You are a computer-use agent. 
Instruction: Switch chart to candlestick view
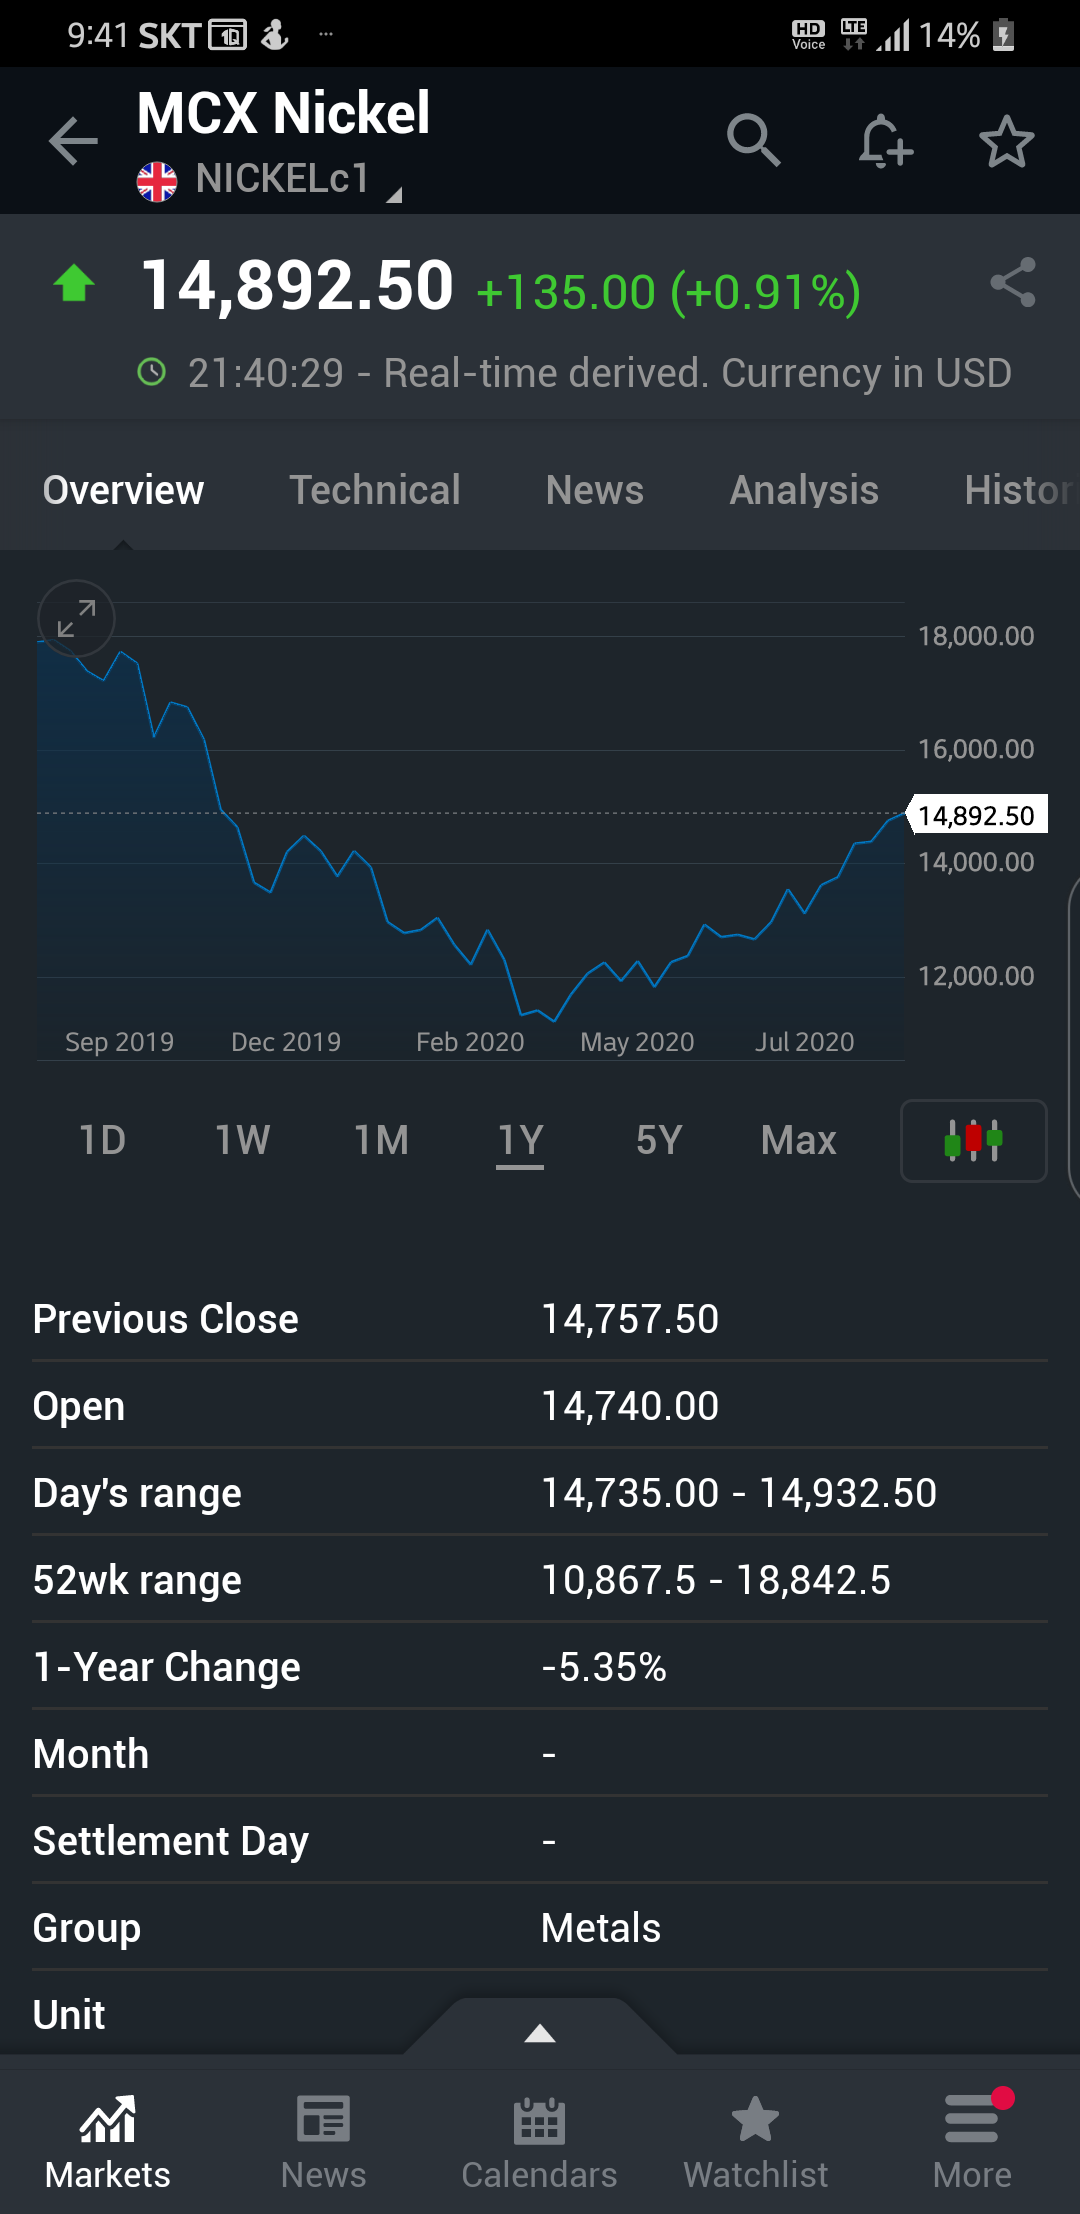click(x=974, y=1141)
